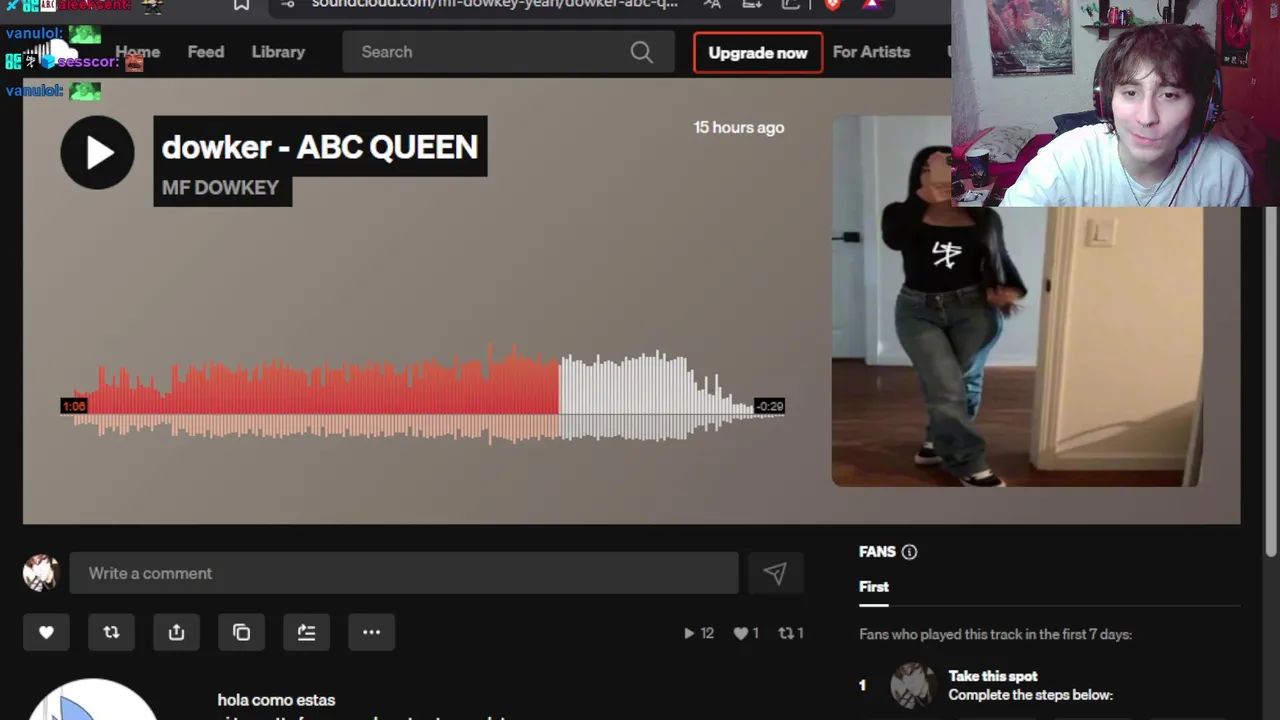Click the soundcloud.com URL in the address bar

pos(494,4)
